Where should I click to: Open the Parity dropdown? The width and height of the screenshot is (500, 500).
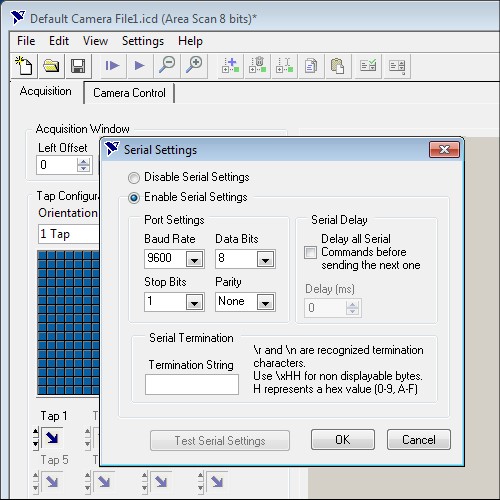click(x=265, y=303)
